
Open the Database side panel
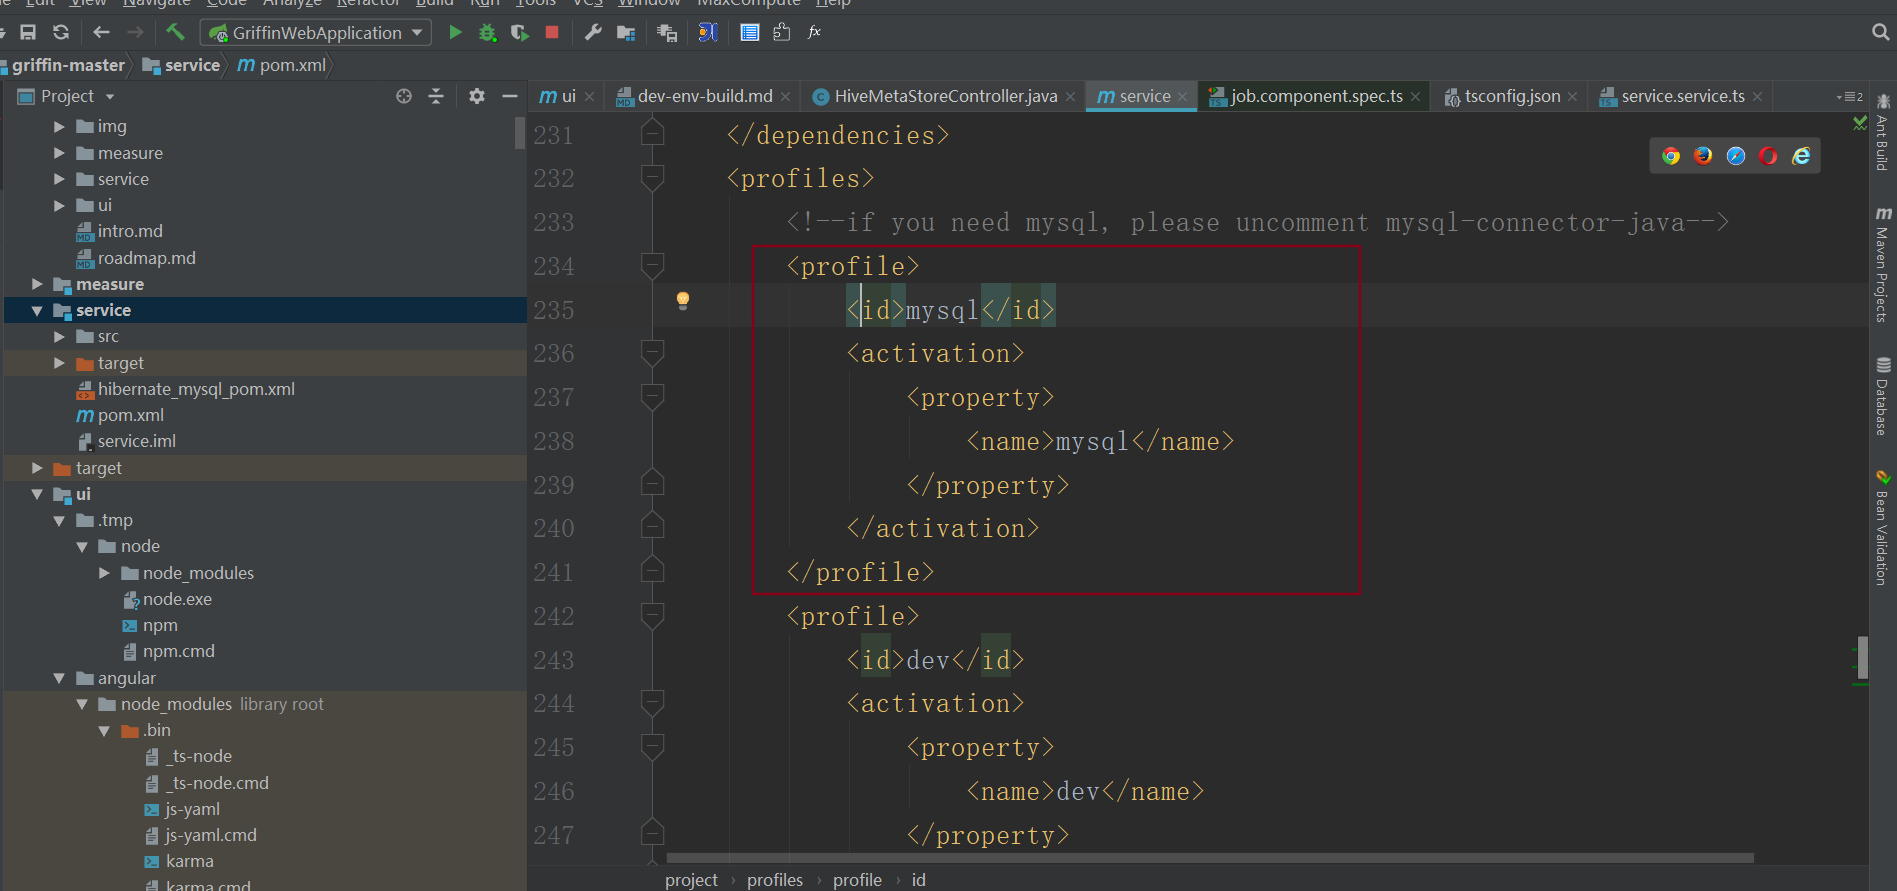[1883, 397]
